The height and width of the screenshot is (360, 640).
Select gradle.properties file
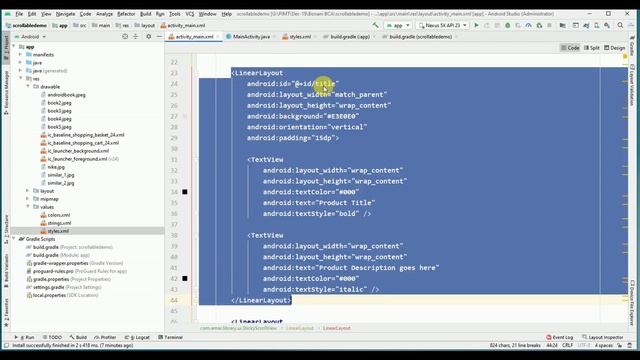(51, 279)
